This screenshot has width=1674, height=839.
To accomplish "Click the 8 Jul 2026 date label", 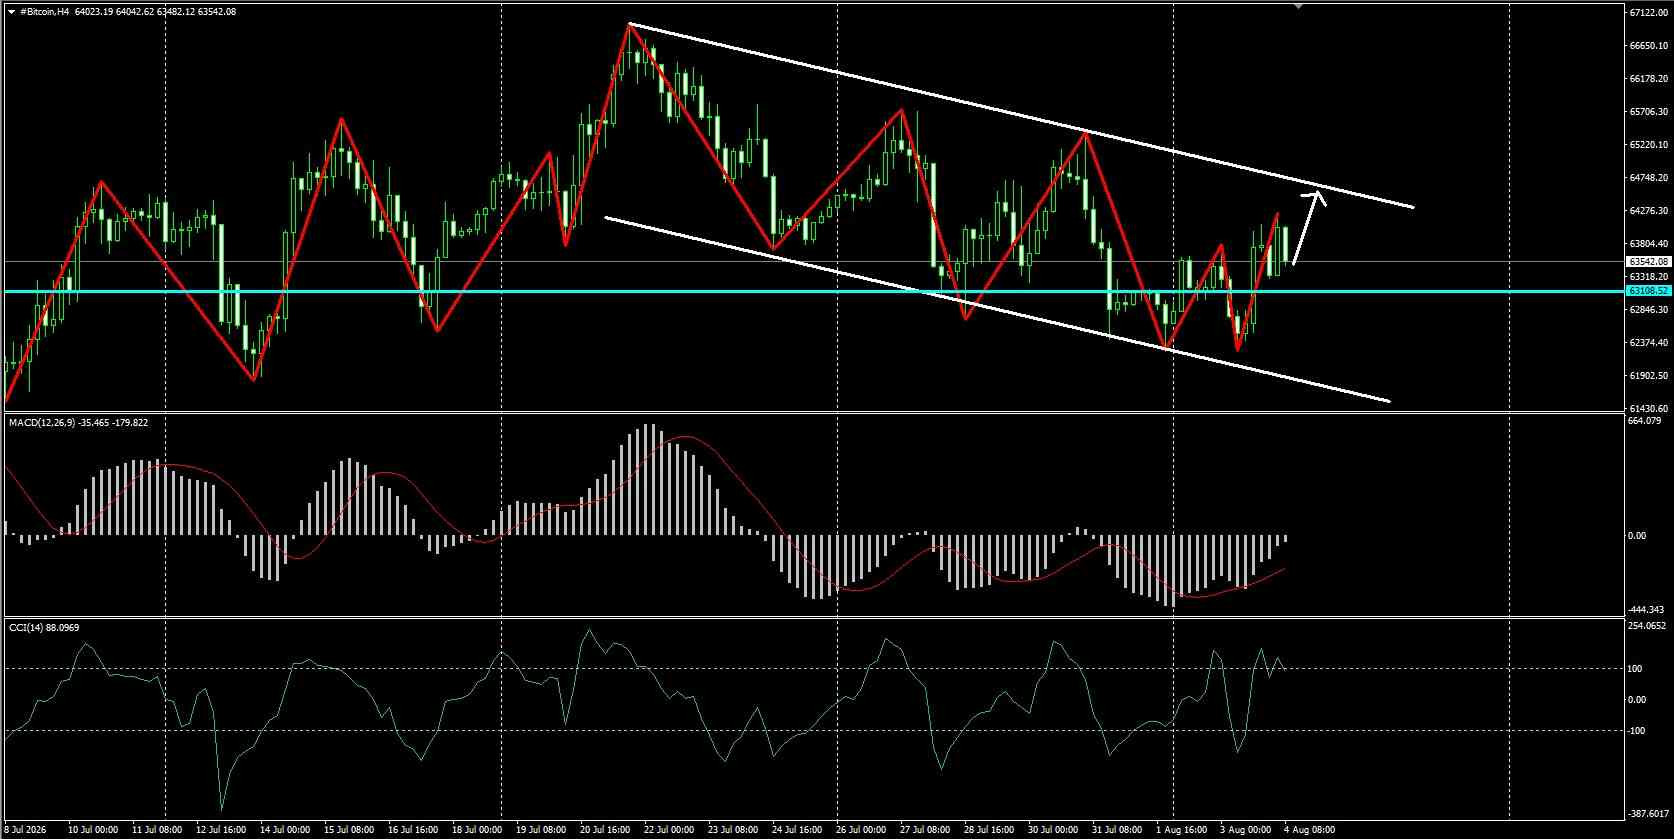I will coord(25,830).
